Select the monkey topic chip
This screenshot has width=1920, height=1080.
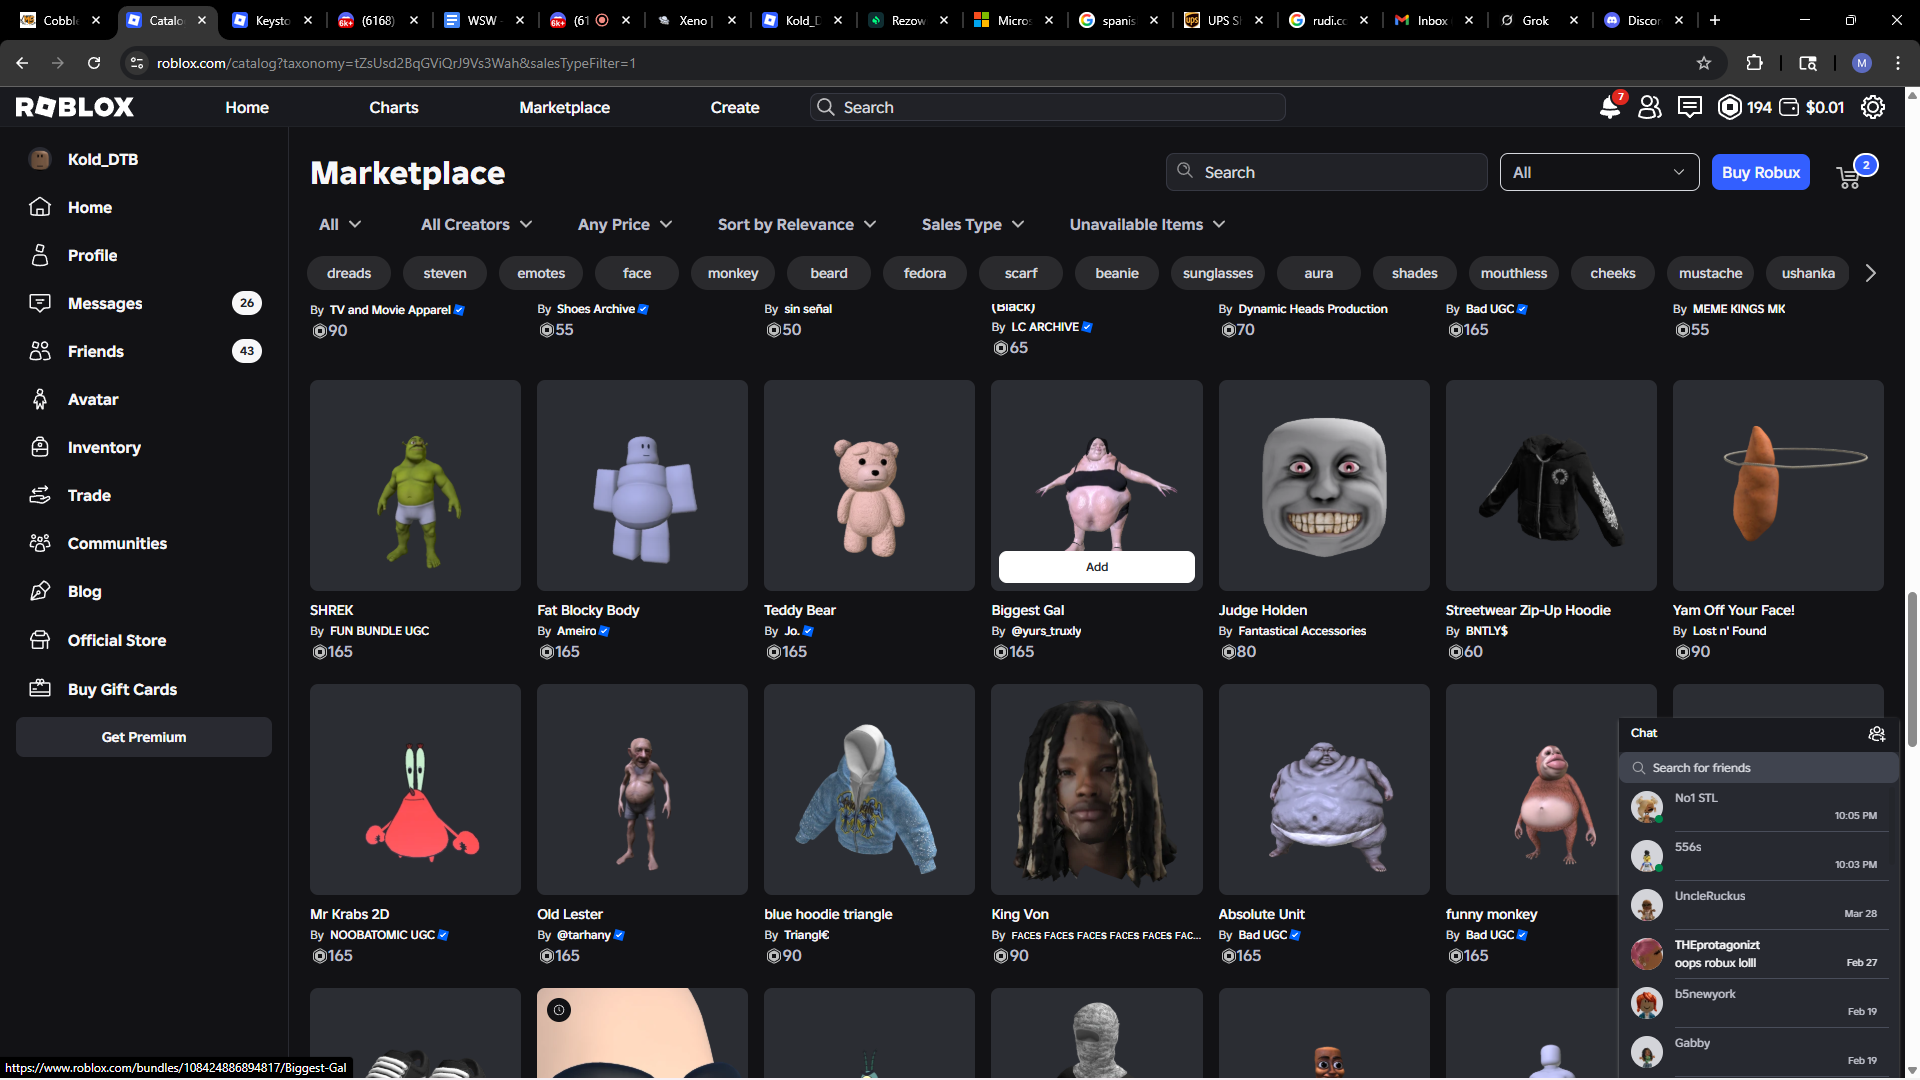point(733,273)
